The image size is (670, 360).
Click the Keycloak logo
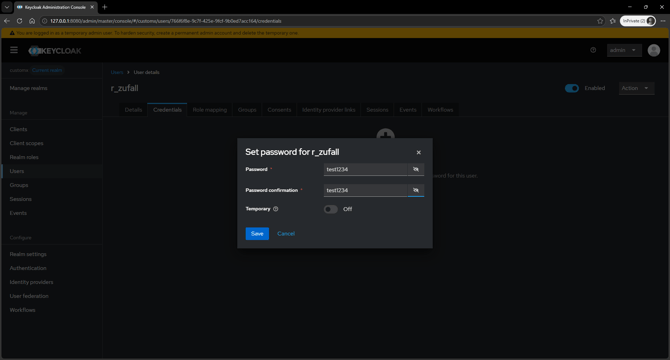[55, 51]
